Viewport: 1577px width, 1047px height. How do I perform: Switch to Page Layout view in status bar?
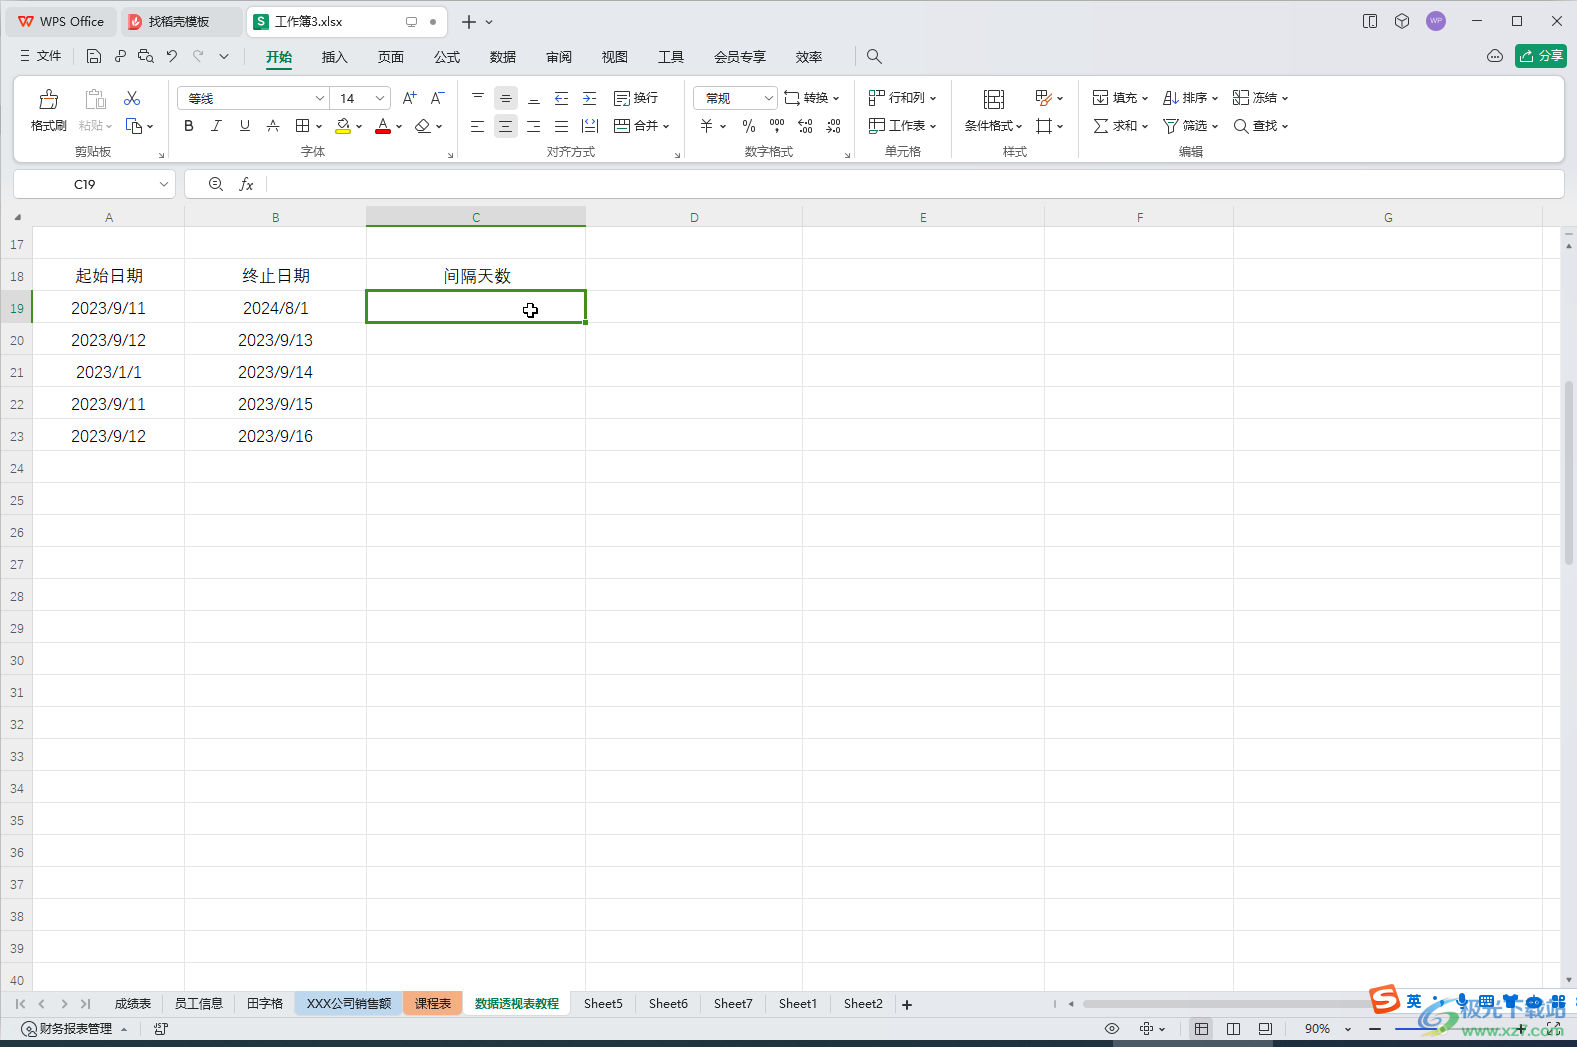1233,1029
